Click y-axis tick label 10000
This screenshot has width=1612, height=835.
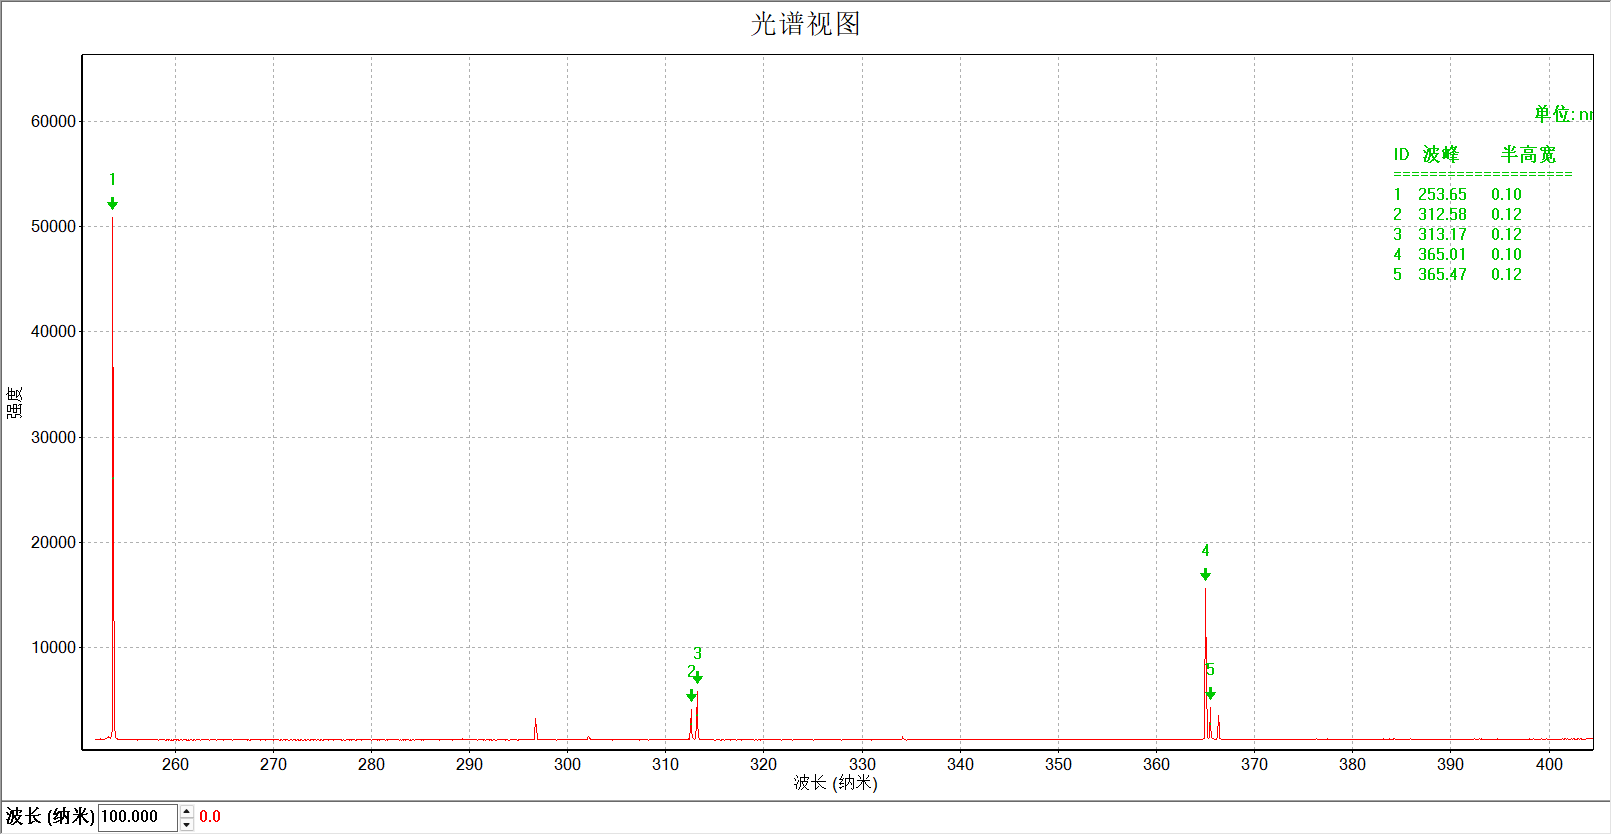[53, 648]
